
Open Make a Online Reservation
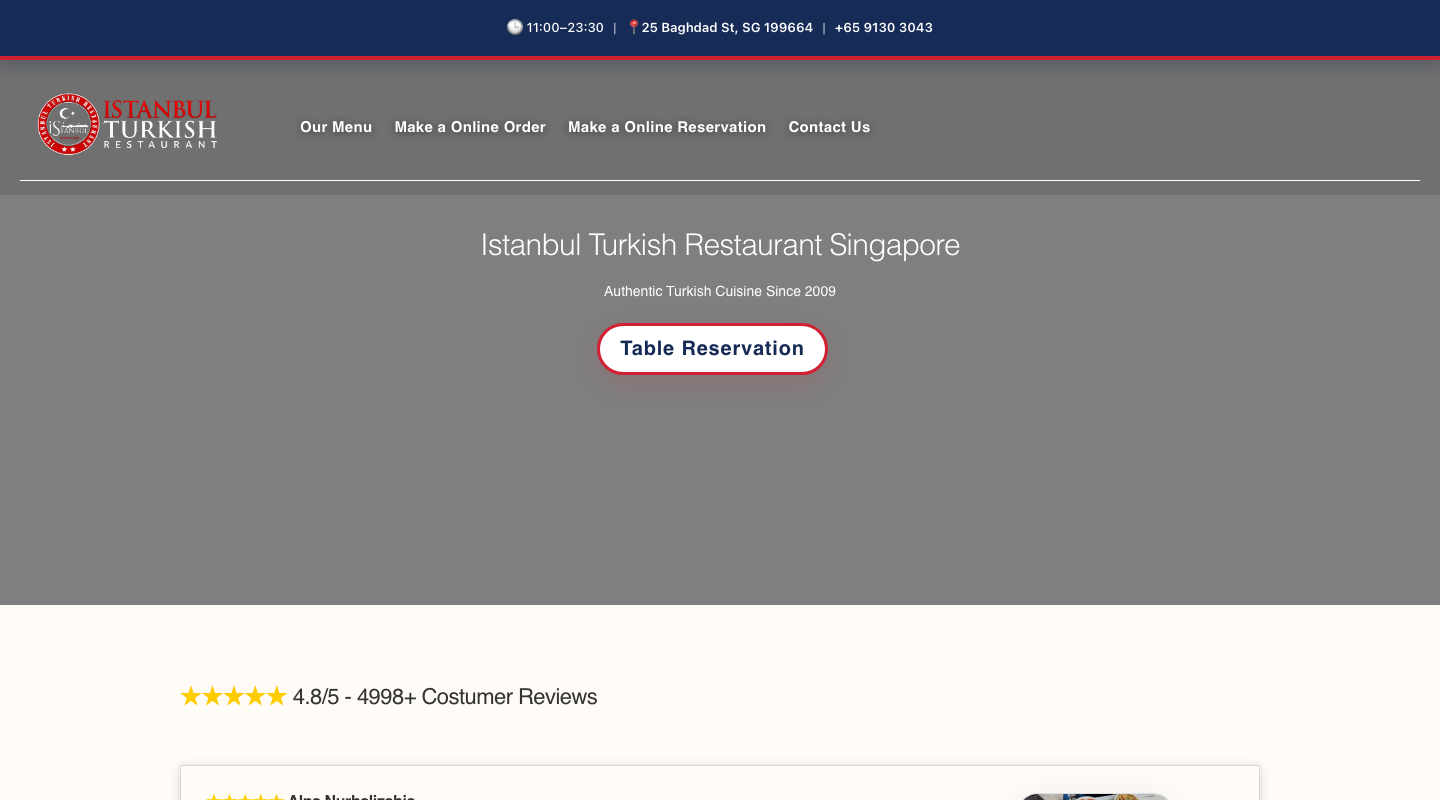point(667,127)
